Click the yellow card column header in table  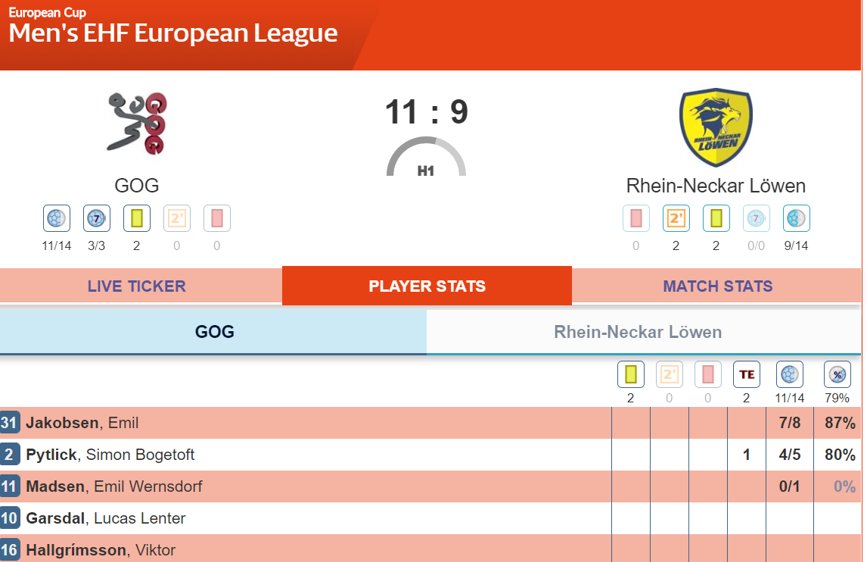pyautogui.click(x=630, y=375)
